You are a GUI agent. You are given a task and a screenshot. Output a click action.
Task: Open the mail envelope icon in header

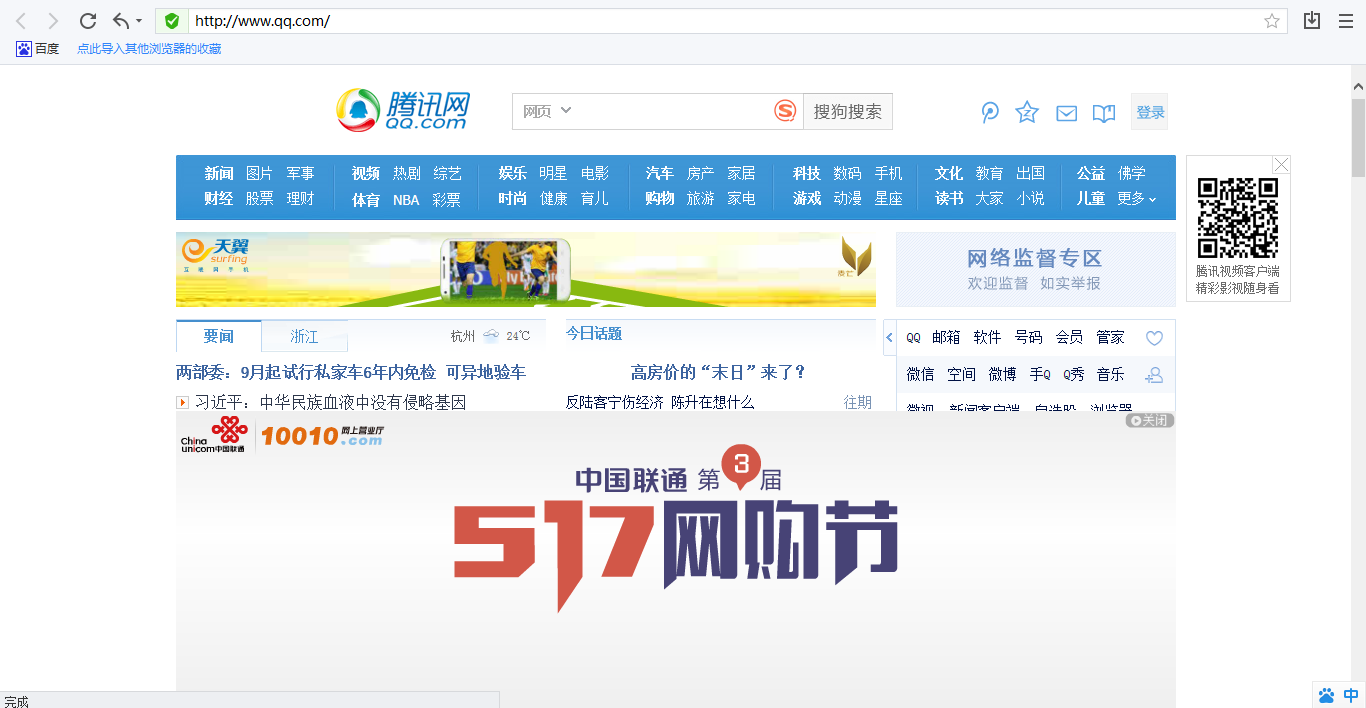1067,113
